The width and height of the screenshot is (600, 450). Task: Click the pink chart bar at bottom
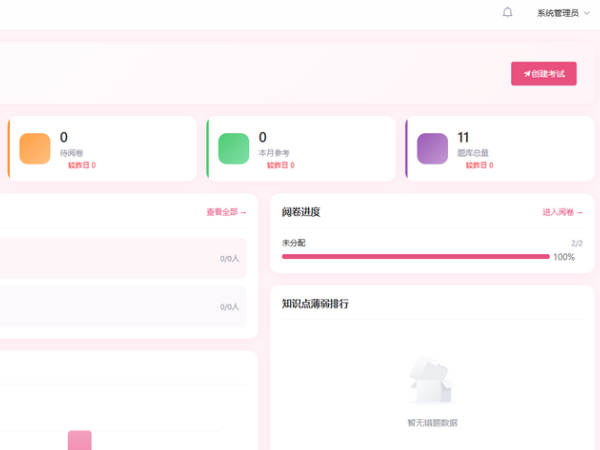coord(80,440)
